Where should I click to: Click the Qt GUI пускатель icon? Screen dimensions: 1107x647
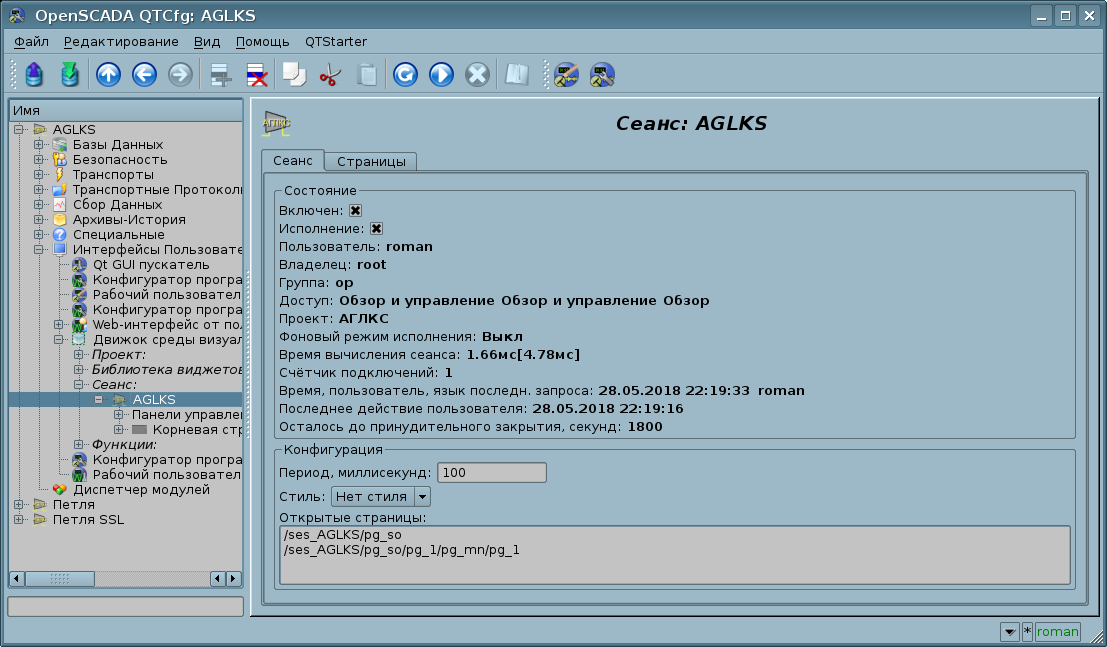click(x=80, y=265)
